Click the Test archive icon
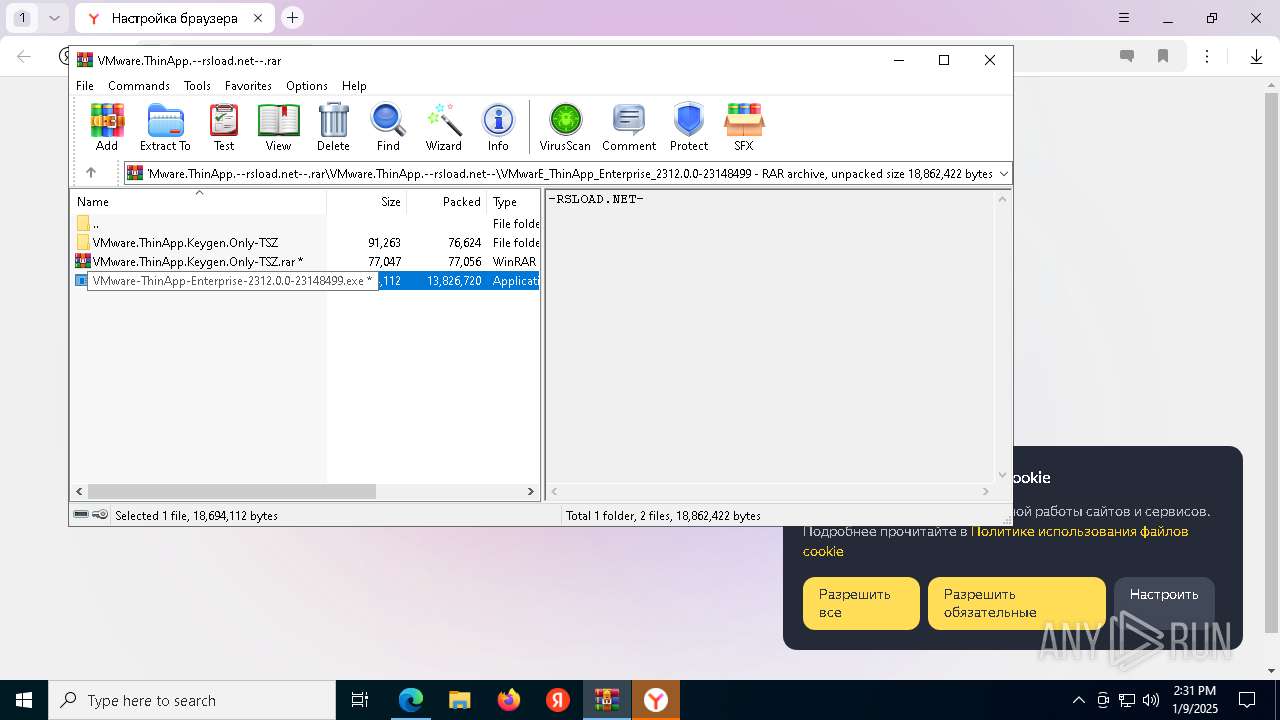 click(224, 127)
